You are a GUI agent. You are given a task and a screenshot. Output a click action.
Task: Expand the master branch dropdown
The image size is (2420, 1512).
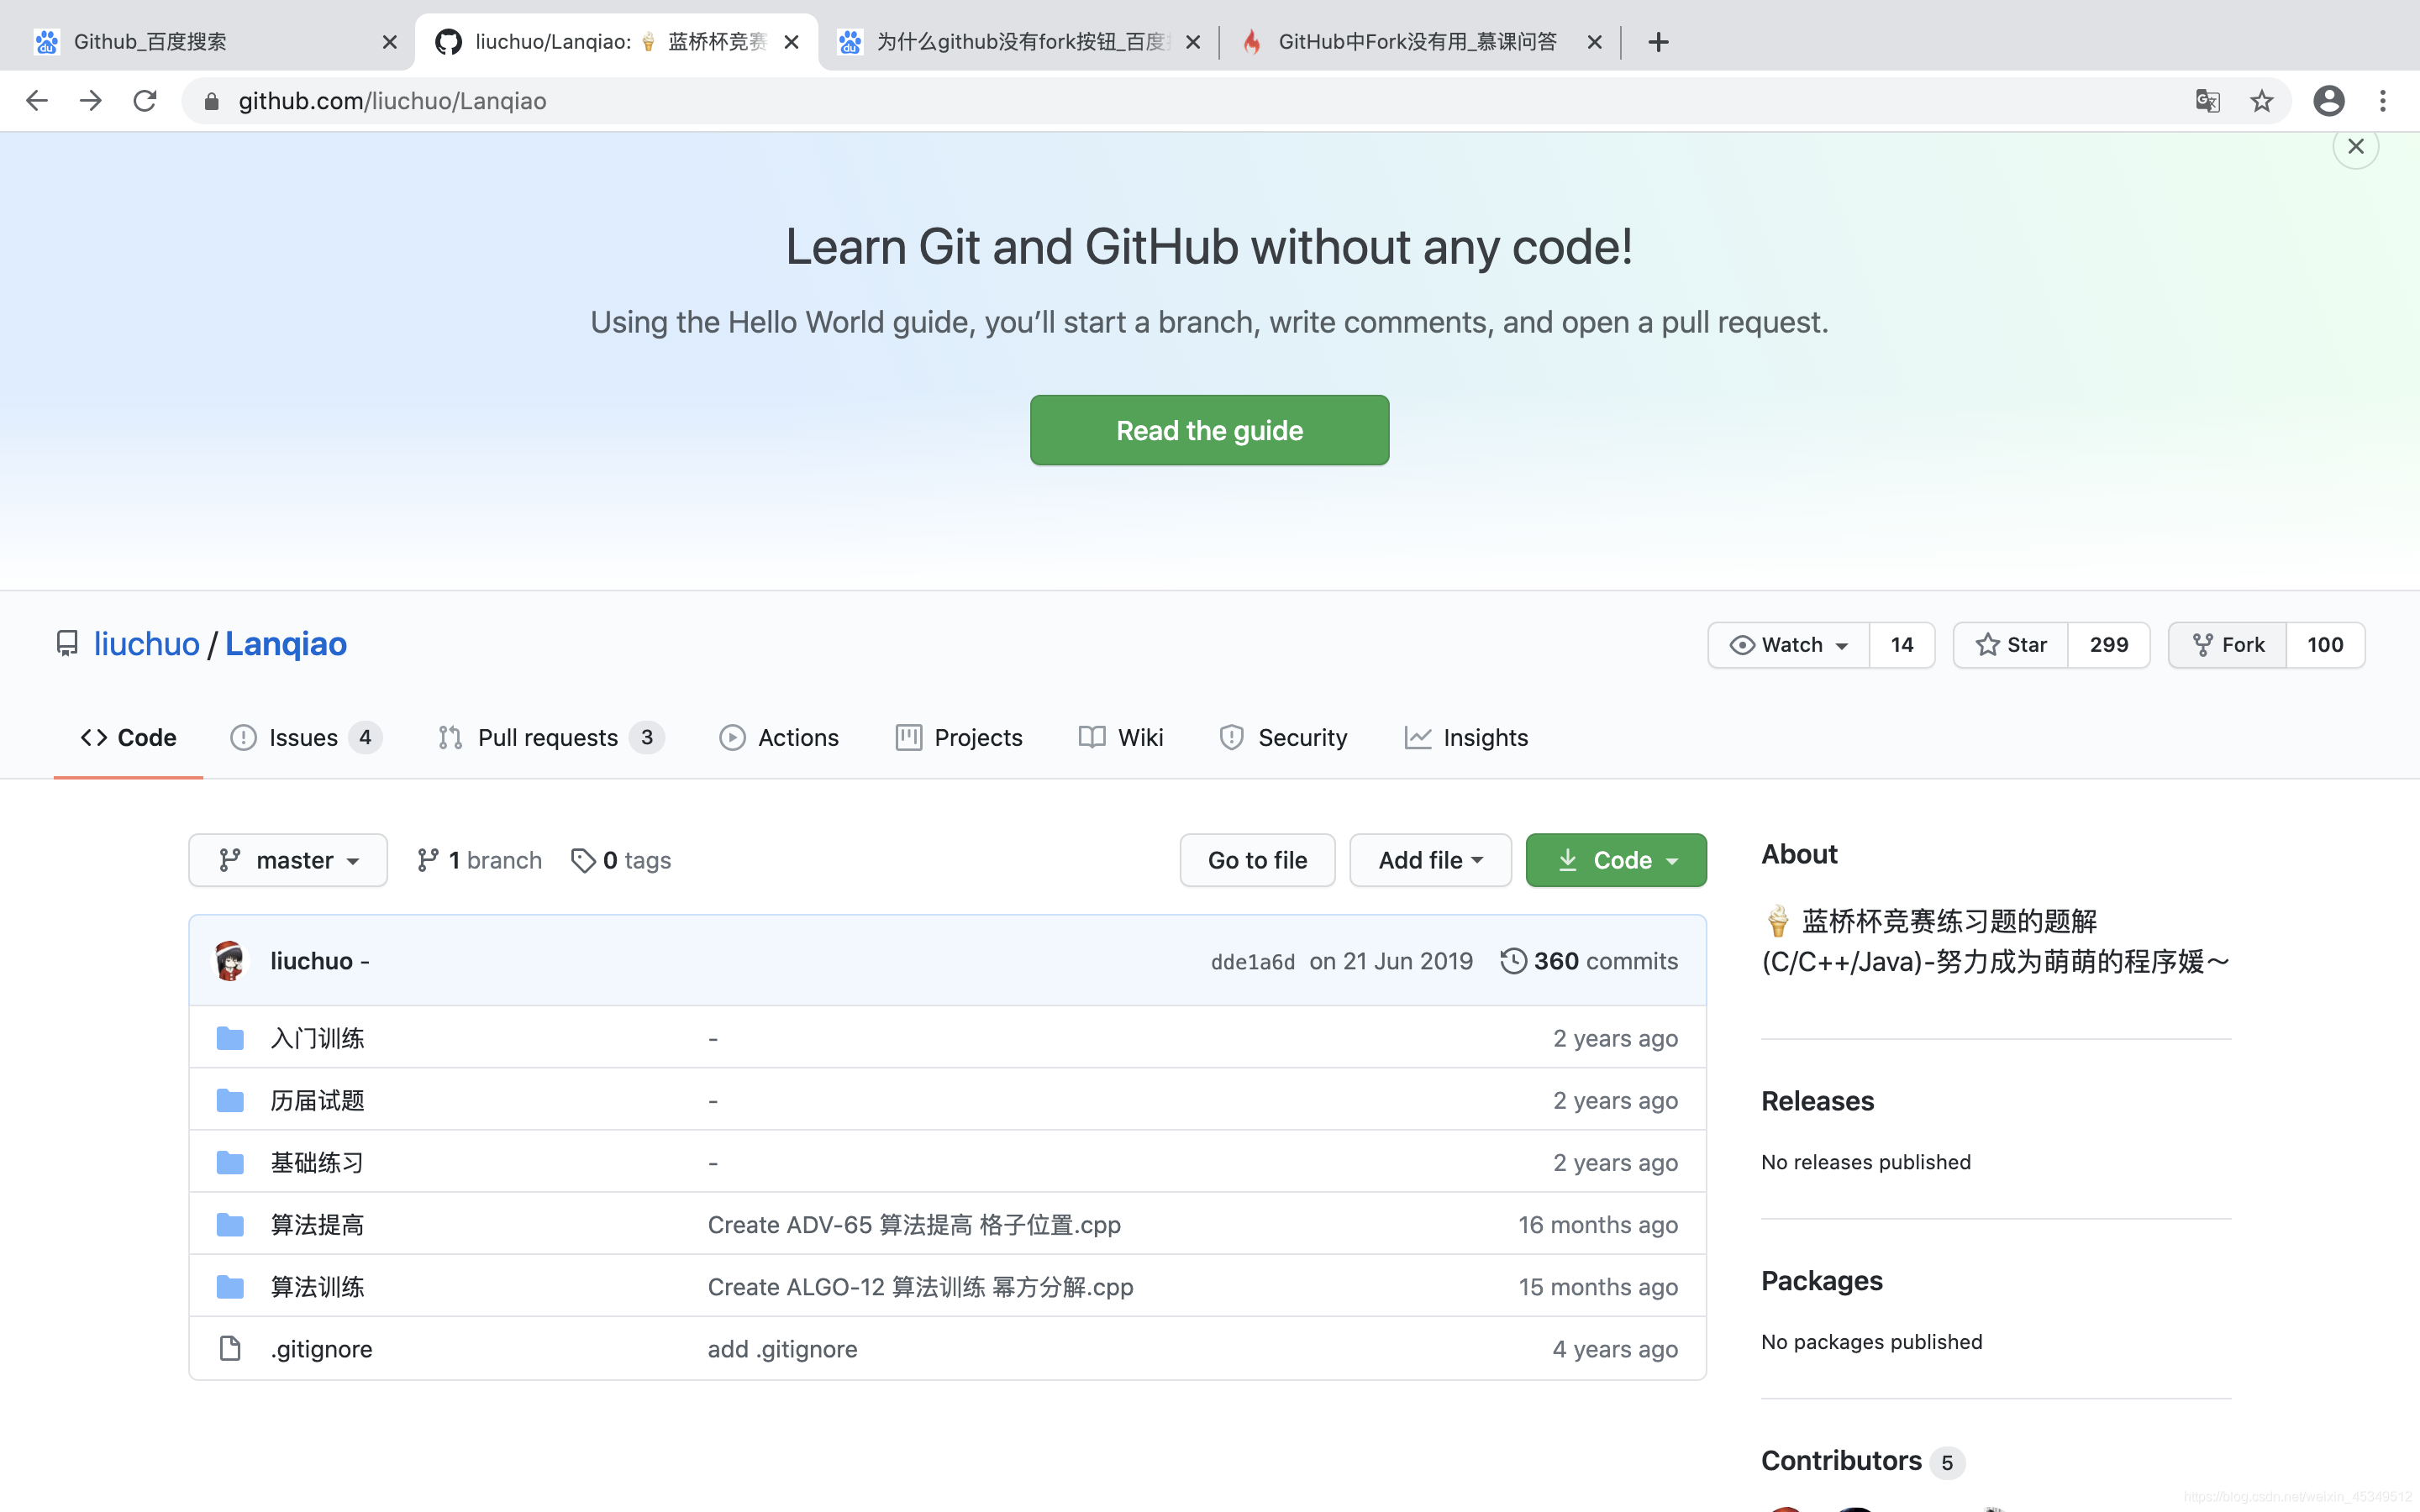click(286, 858)
